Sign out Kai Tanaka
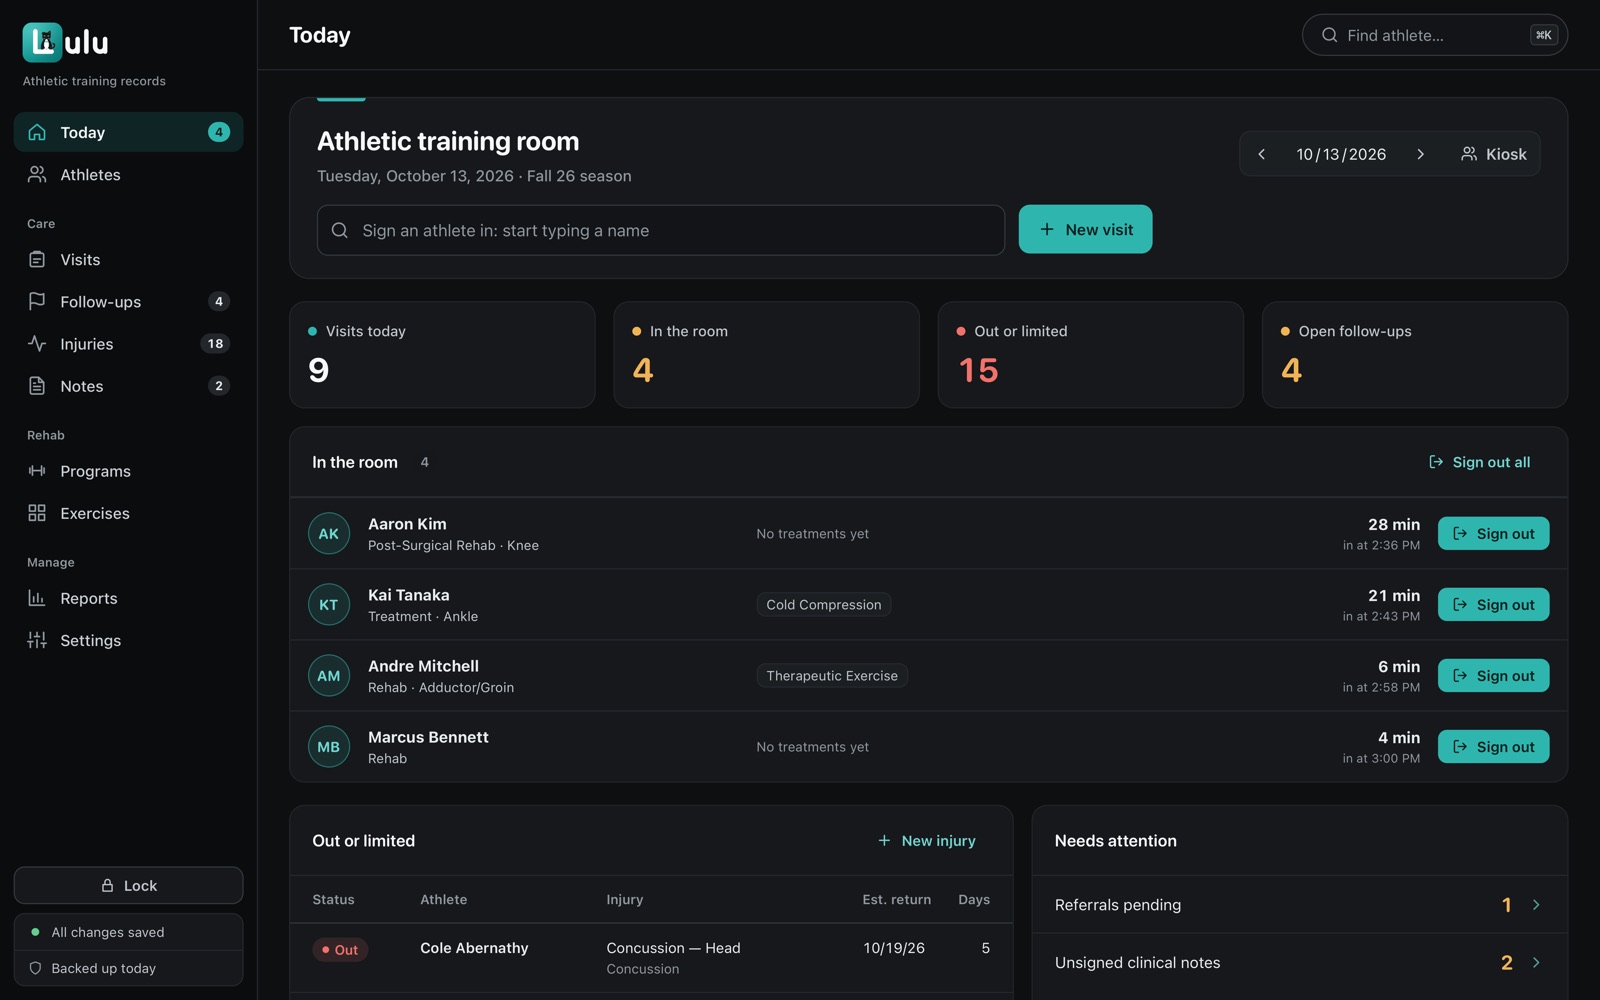The height and width of the screenshot is (1000, 1600). click(1493, 604)
